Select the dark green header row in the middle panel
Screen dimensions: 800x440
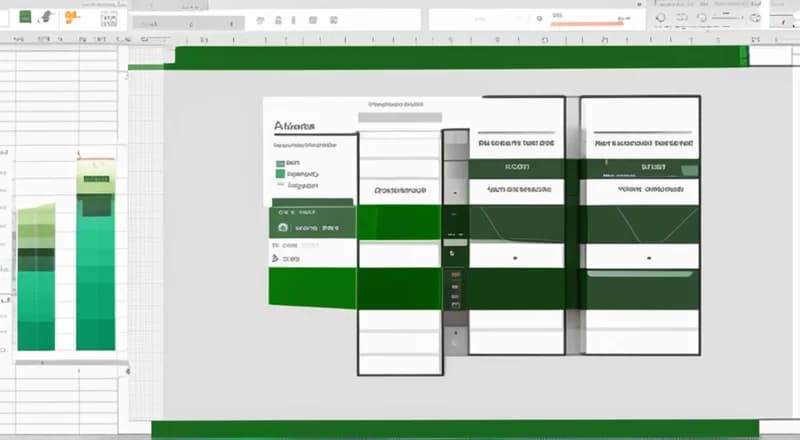[x=517, y=168]
